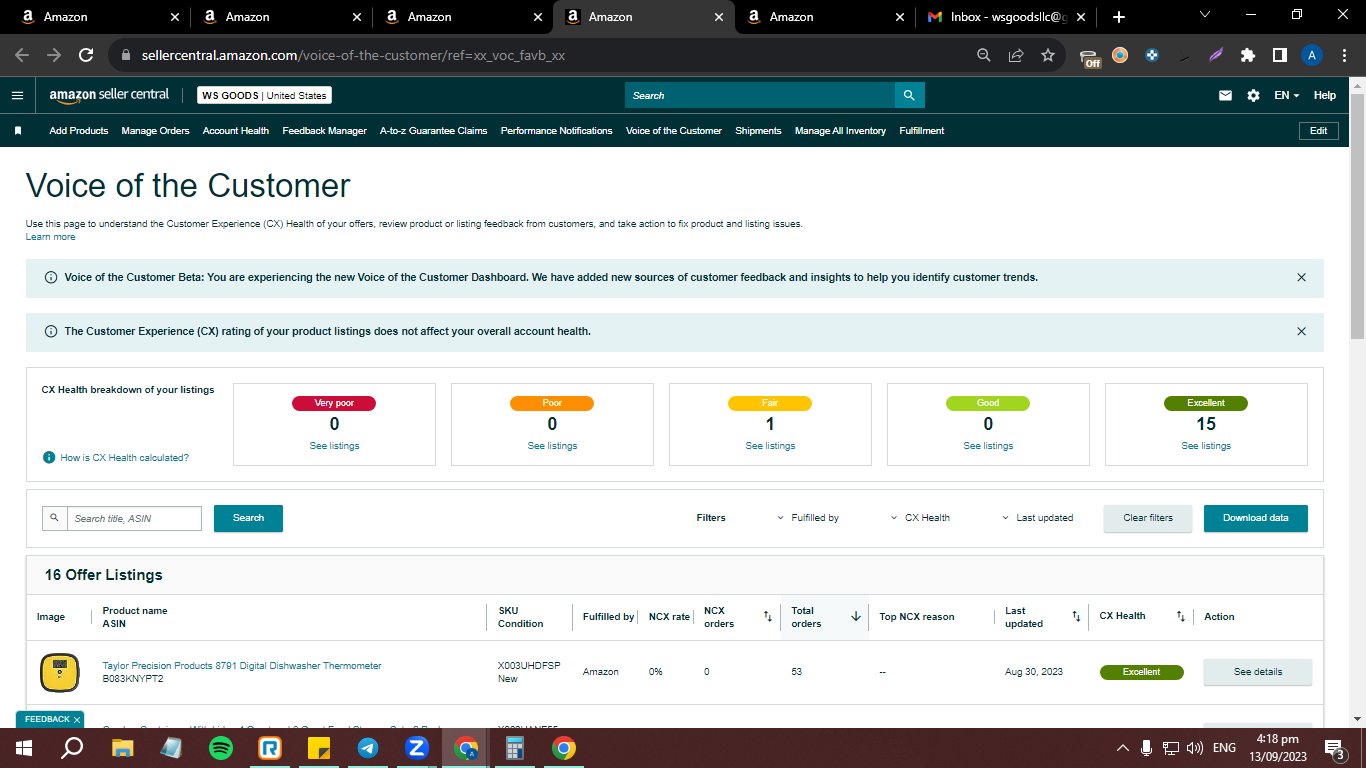The height and width of the screenshot is (768, 1366).
Task: Sort the table by NCX orders
Action: [767, 617]
